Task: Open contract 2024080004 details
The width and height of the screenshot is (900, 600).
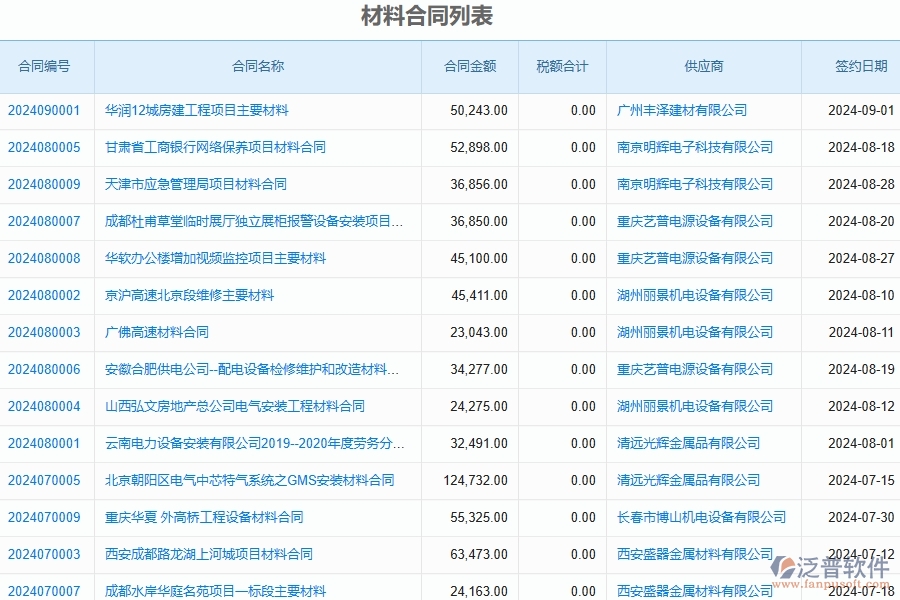Action: [x=46, y=406]
